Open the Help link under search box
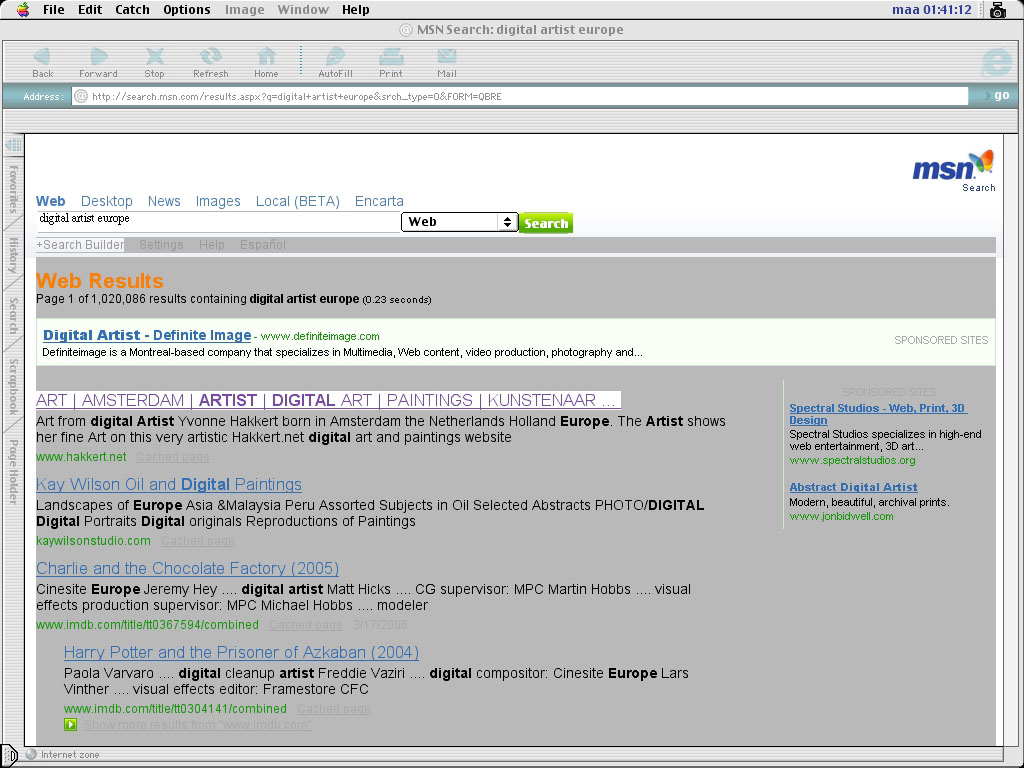Screen dimensions: 1024x768 point(212,245)
